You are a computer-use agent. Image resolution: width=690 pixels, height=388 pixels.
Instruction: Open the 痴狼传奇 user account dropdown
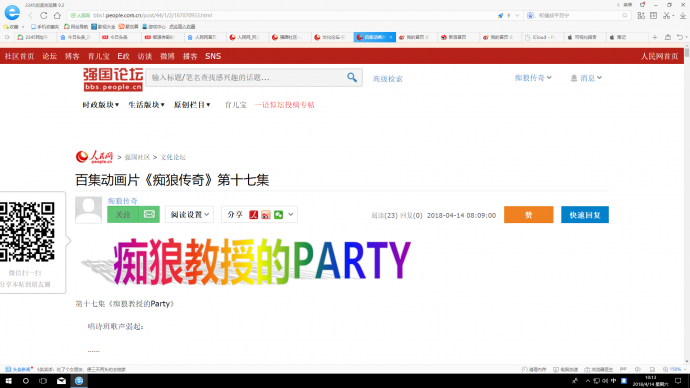tap(533, 78)
